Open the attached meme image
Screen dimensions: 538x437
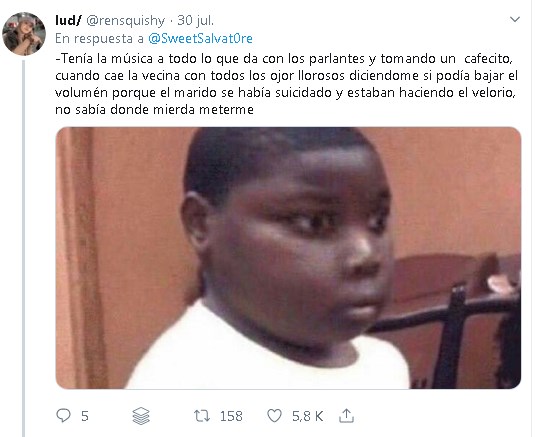(x=288, y=258)
